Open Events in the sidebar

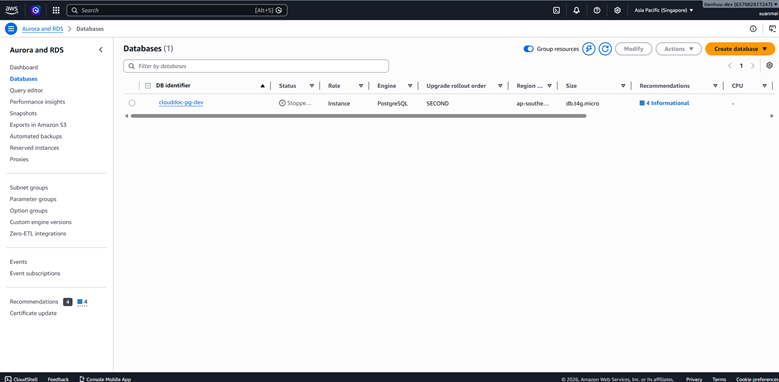[x=18, y=262]
